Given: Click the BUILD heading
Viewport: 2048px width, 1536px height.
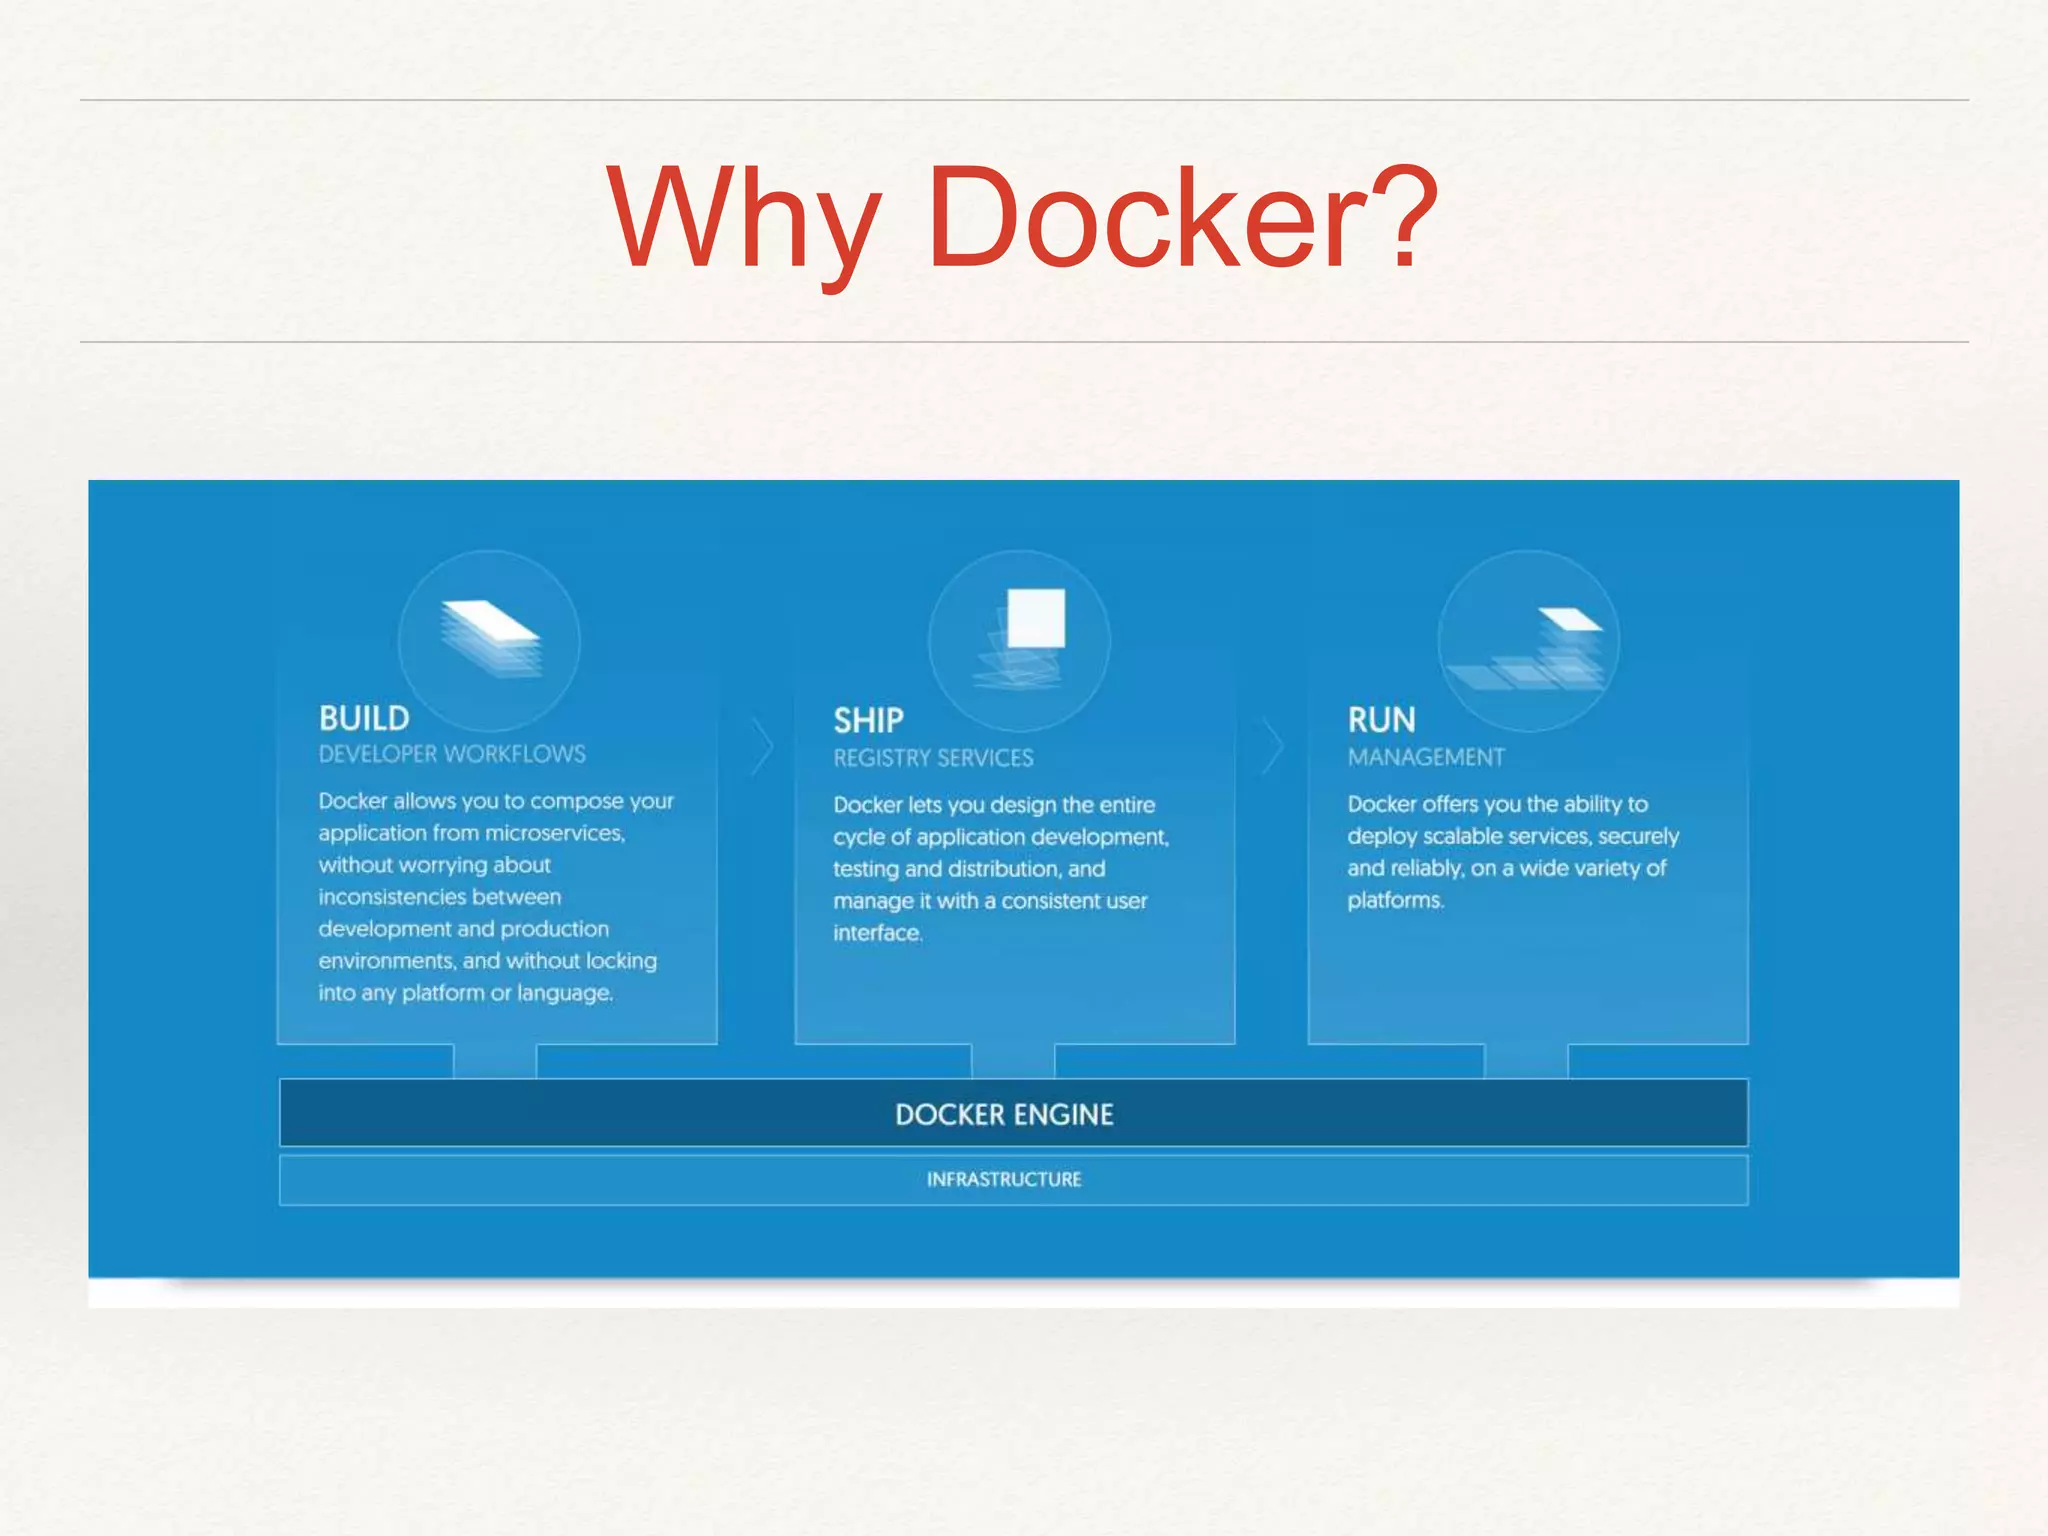Looking at the screenshot, I should click(364, 718).
